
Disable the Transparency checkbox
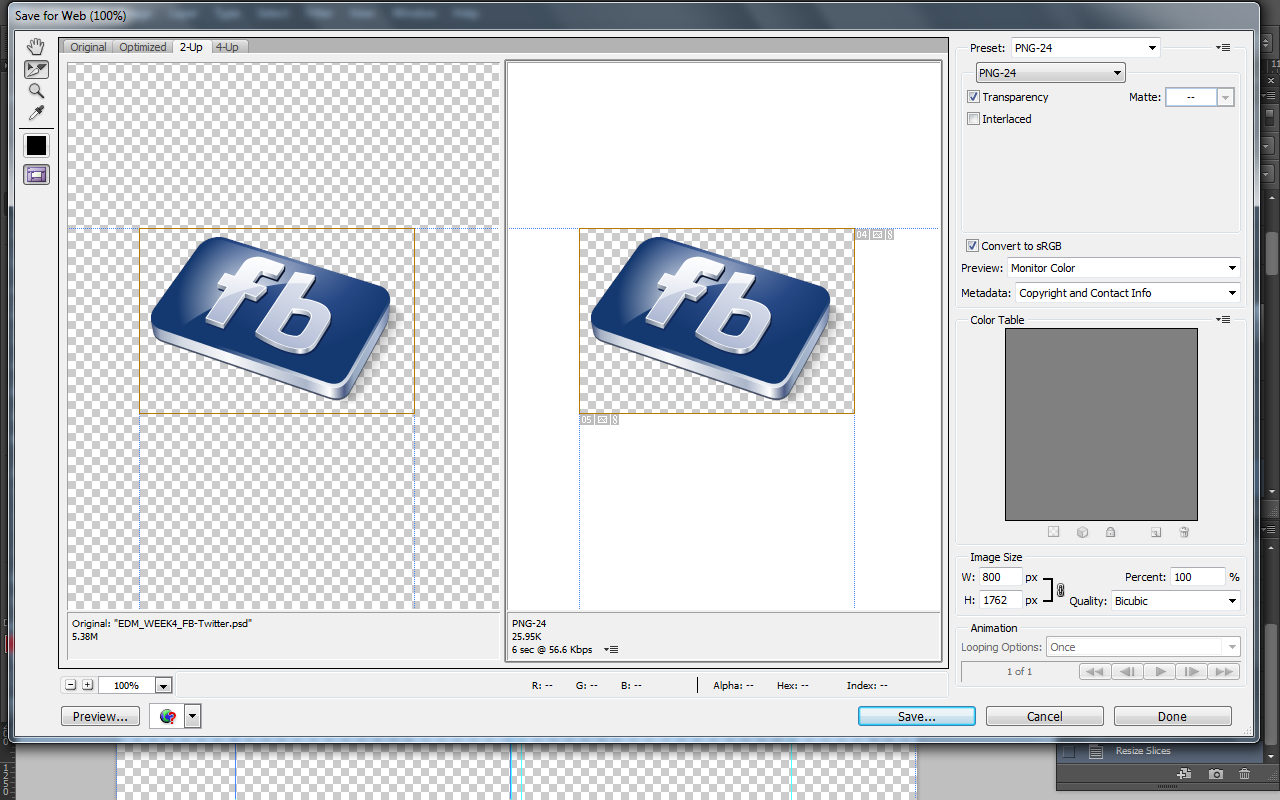(973, 97)
